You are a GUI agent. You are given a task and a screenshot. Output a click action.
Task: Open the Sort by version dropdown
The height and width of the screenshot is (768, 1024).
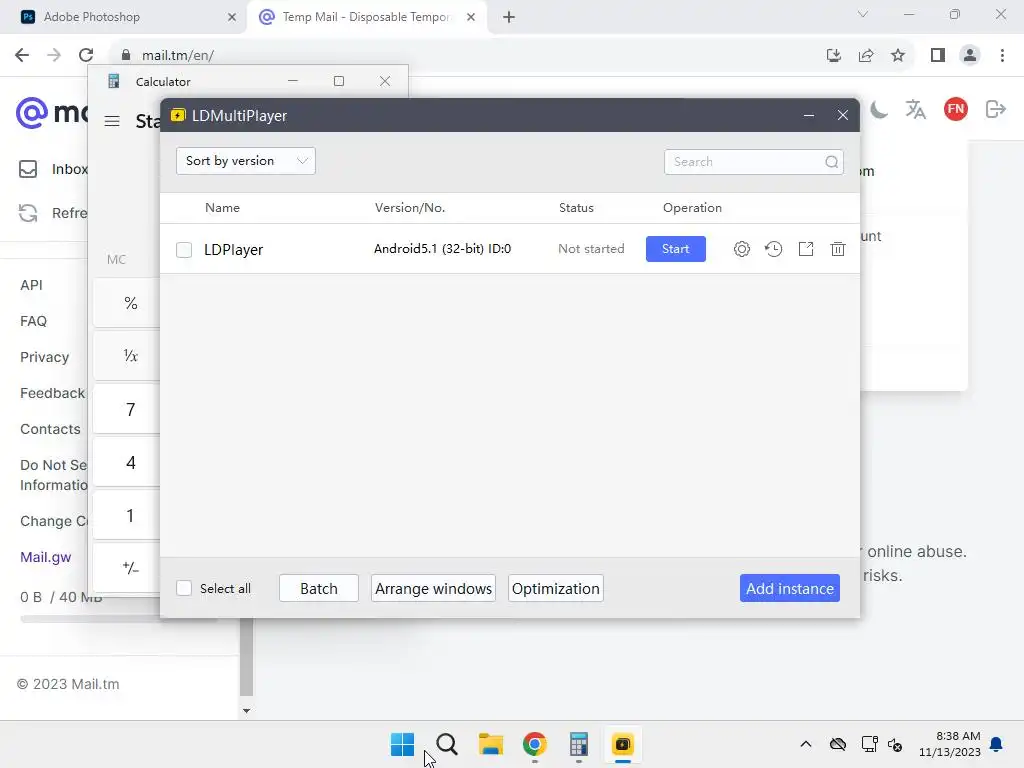pyautogui.click(x=246, y=161)
